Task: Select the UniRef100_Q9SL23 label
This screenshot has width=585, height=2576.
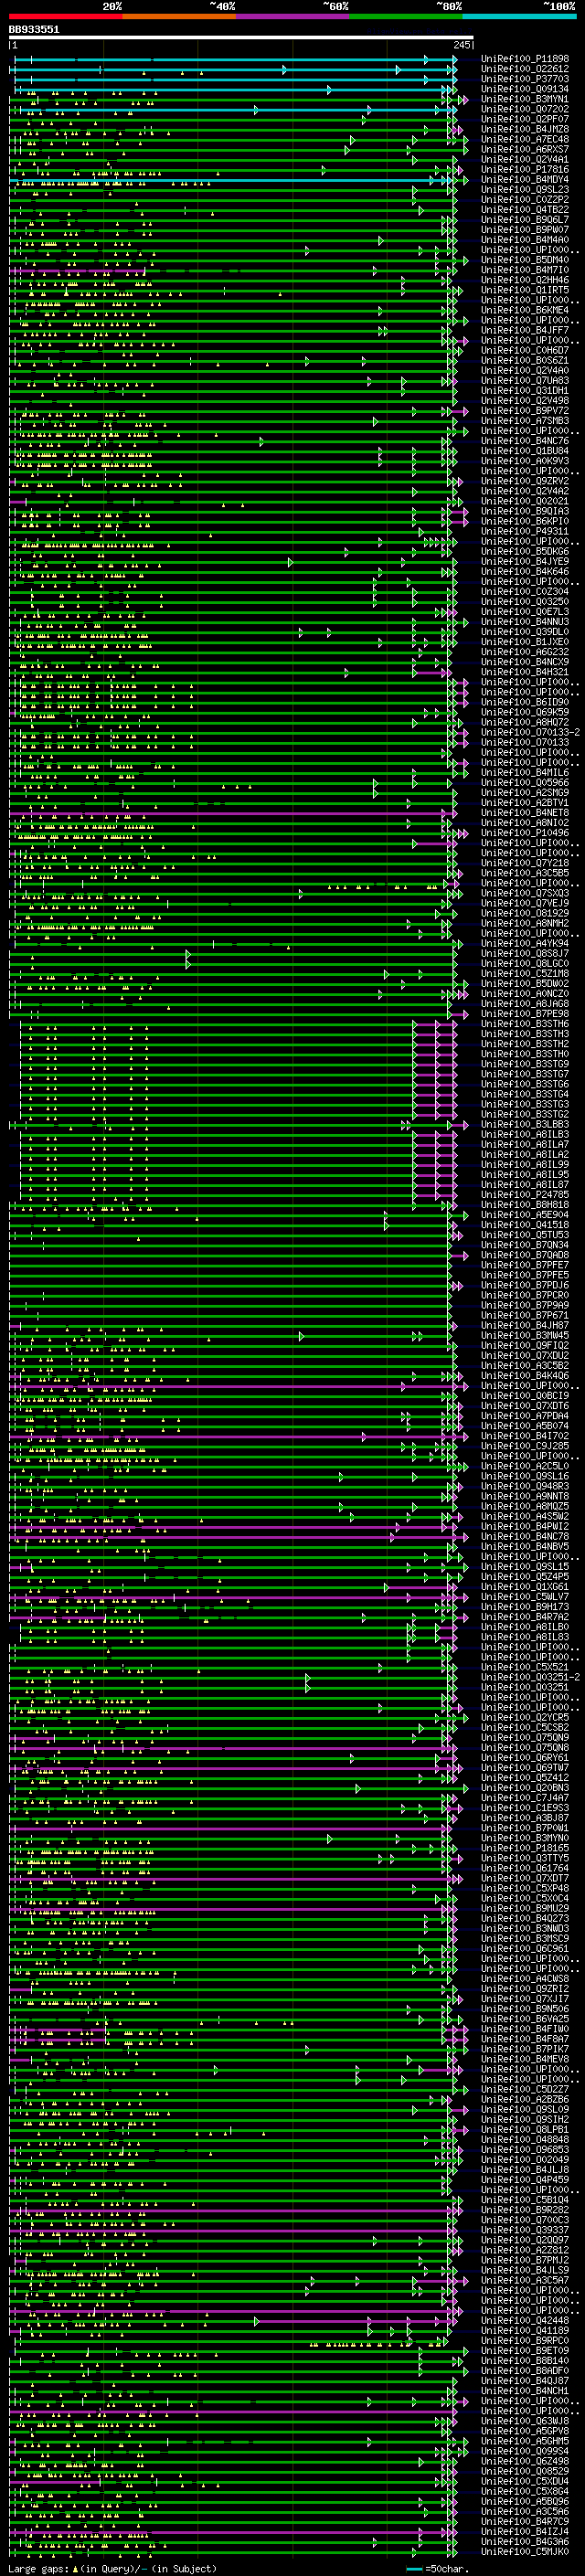Action: coord(525,190)
